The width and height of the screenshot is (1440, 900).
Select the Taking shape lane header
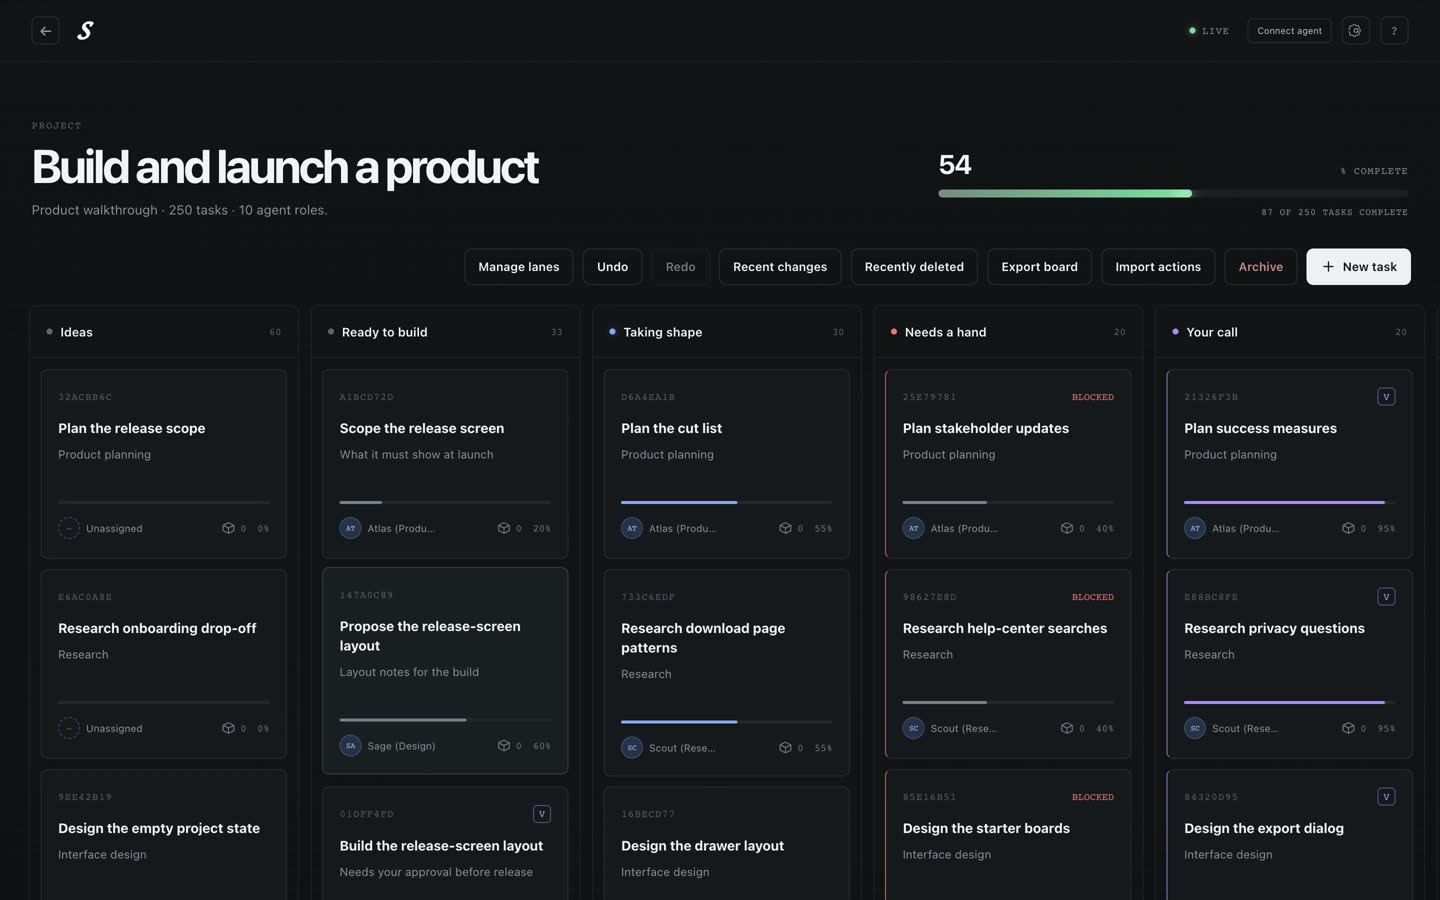click(727, 332)
